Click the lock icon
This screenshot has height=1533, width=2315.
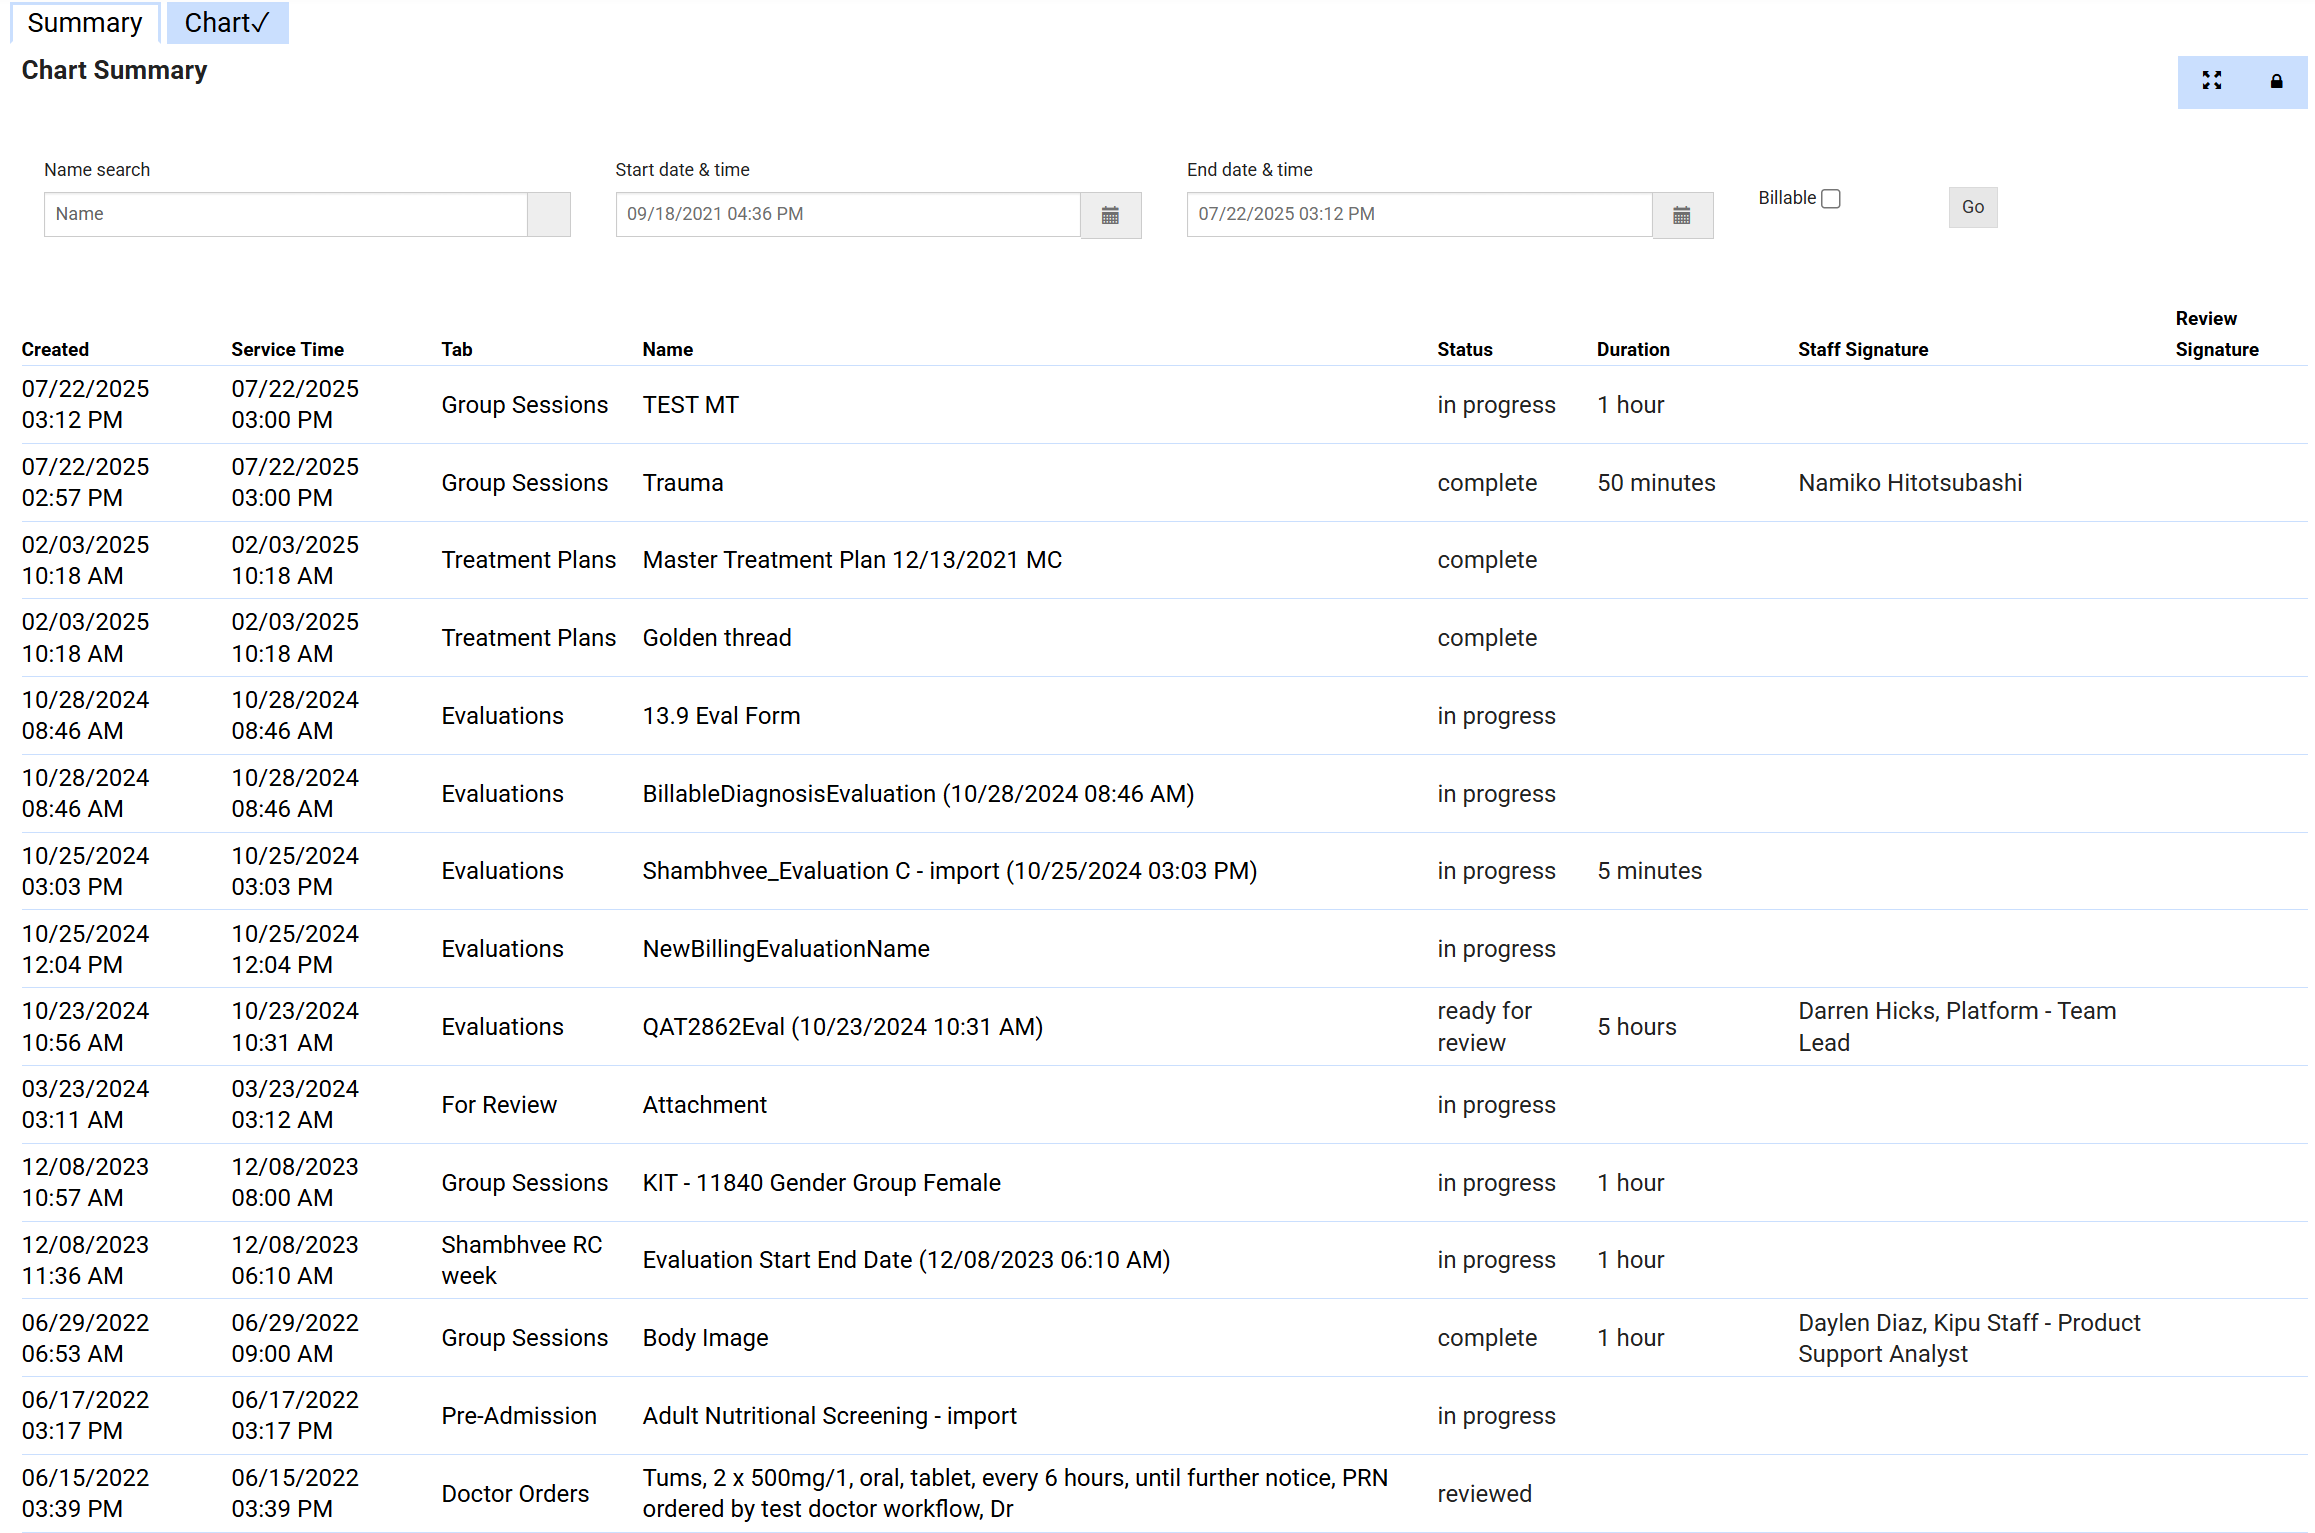click(x=2276, y=81)
